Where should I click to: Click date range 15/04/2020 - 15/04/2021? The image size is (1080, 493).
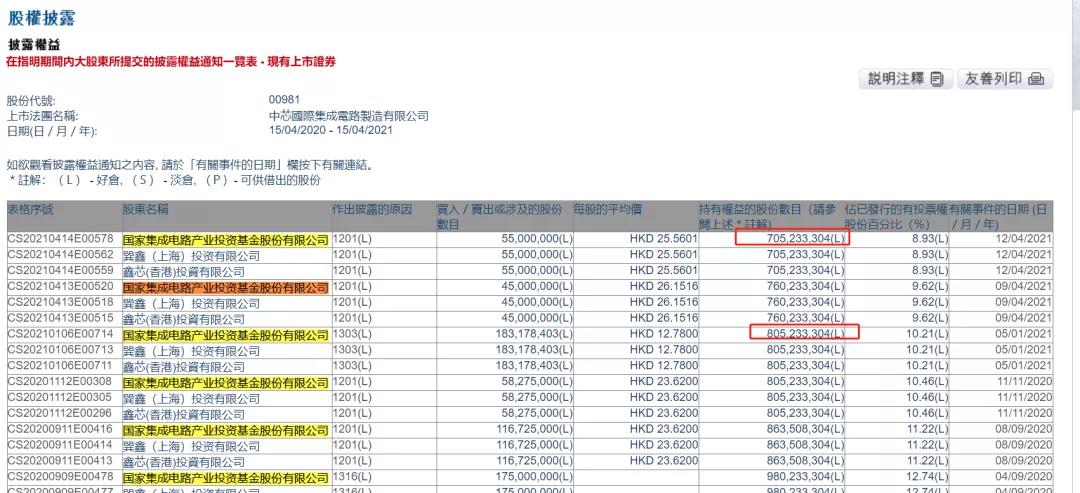(x=331, y=130)
